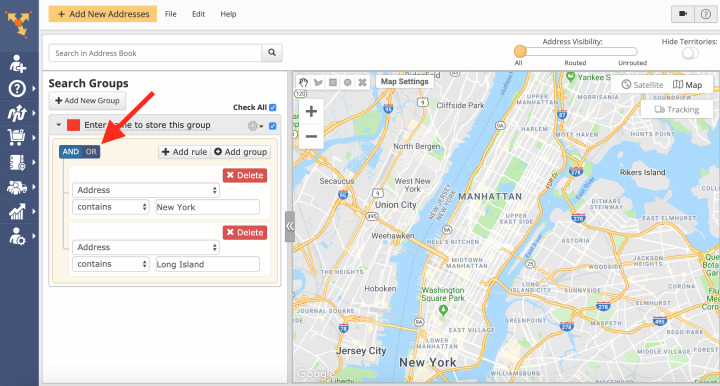This screenshot has width=720, height=386.
Task: Open Map Settings
Action: pyautogui.click(x=405, y=82)
